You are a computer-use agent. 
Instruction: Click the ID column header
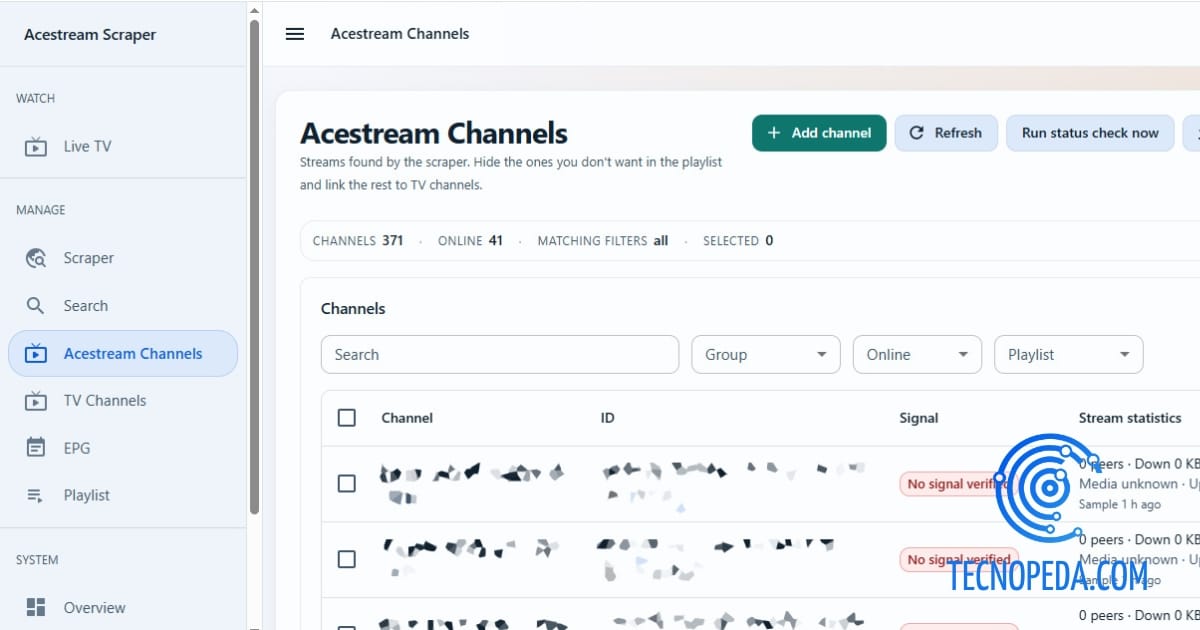coord(607,418)
